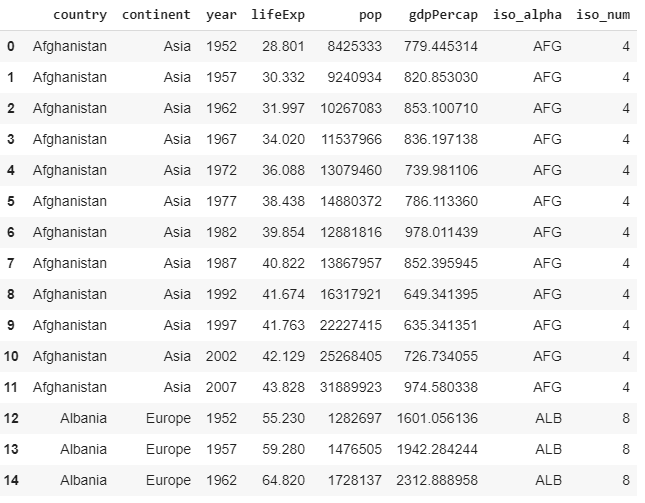Click the 'year' column header
Viewport: 645px width, 503px height.
coord(222,16)
